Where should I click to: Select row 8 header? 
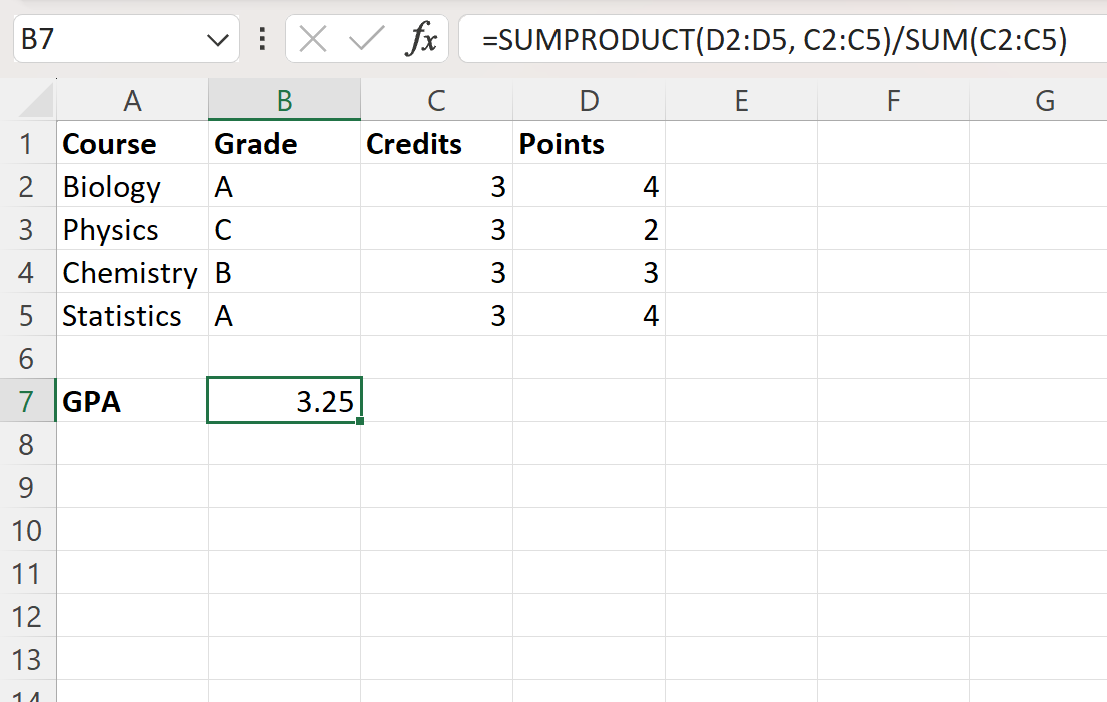tap(27, 444)
